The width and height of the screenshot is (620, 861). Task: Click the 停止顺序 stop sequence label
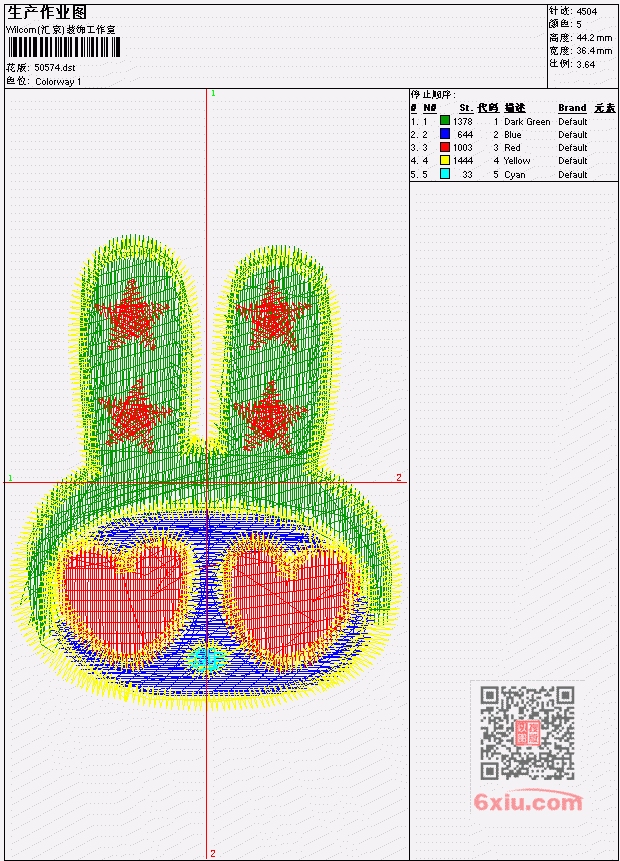[433, 95]
